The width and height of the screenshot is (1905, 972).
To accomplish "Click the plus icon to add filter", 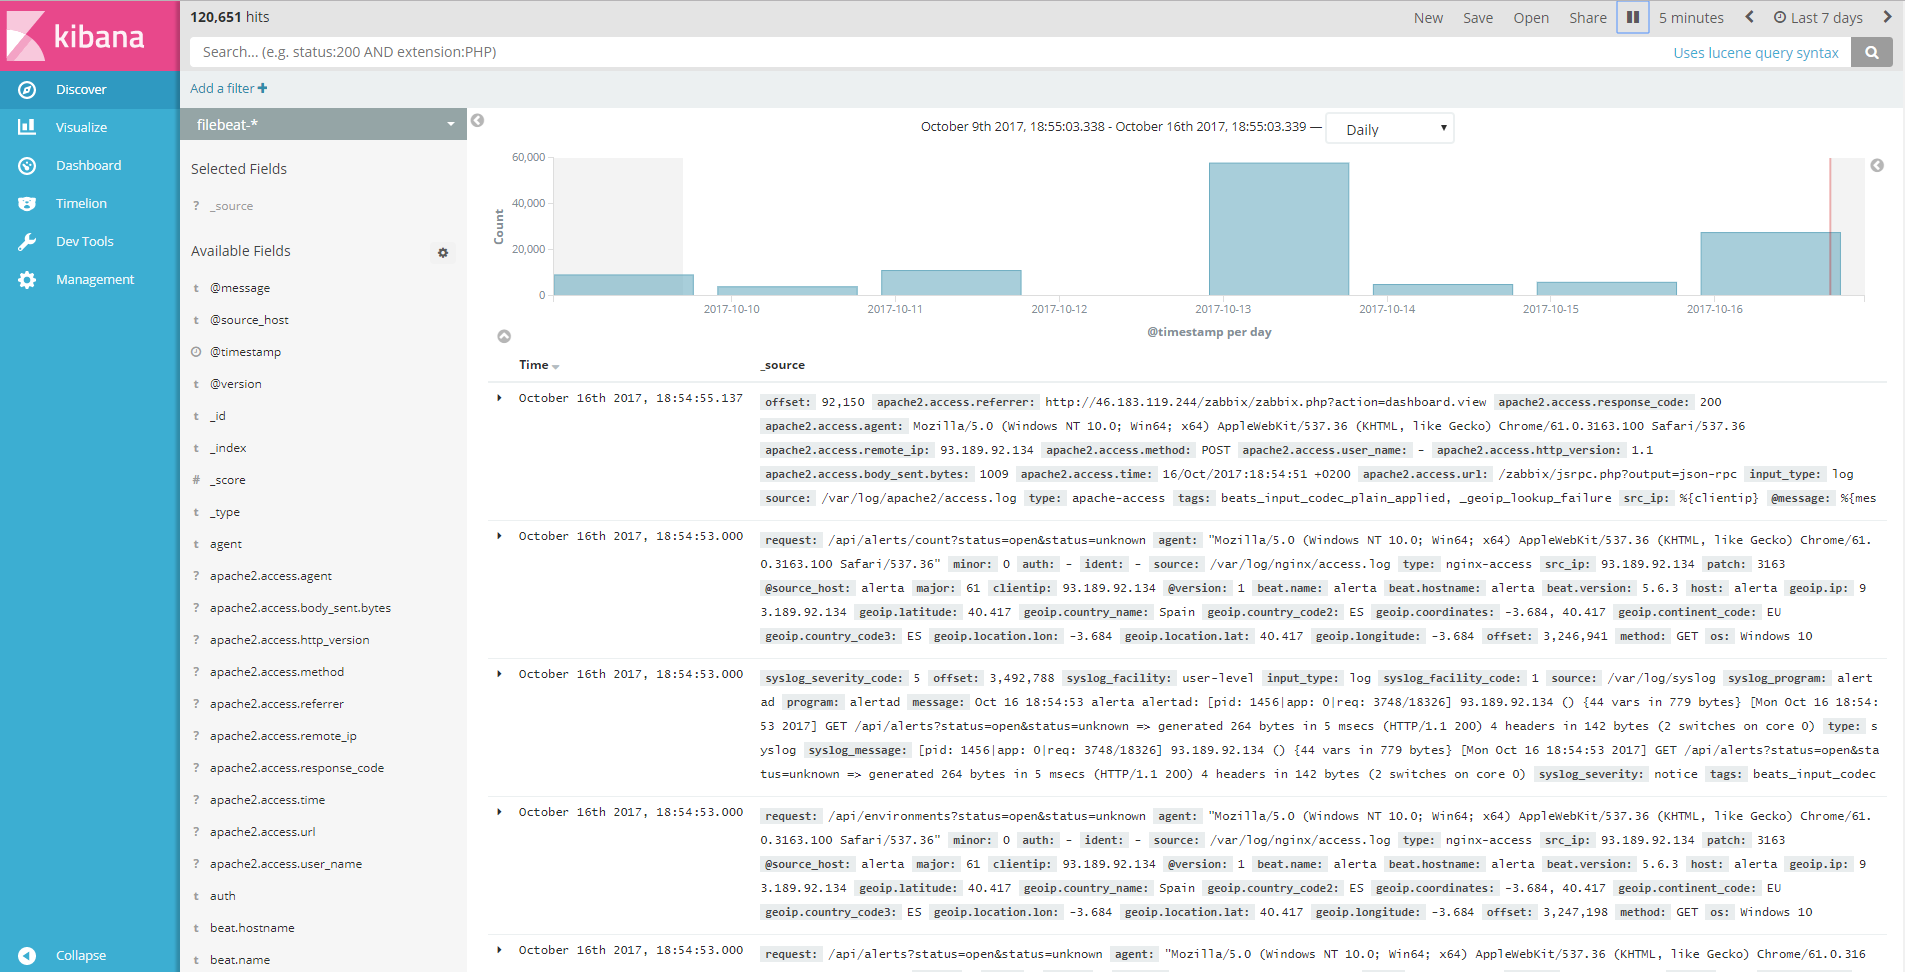I will [x=263, y=88].
